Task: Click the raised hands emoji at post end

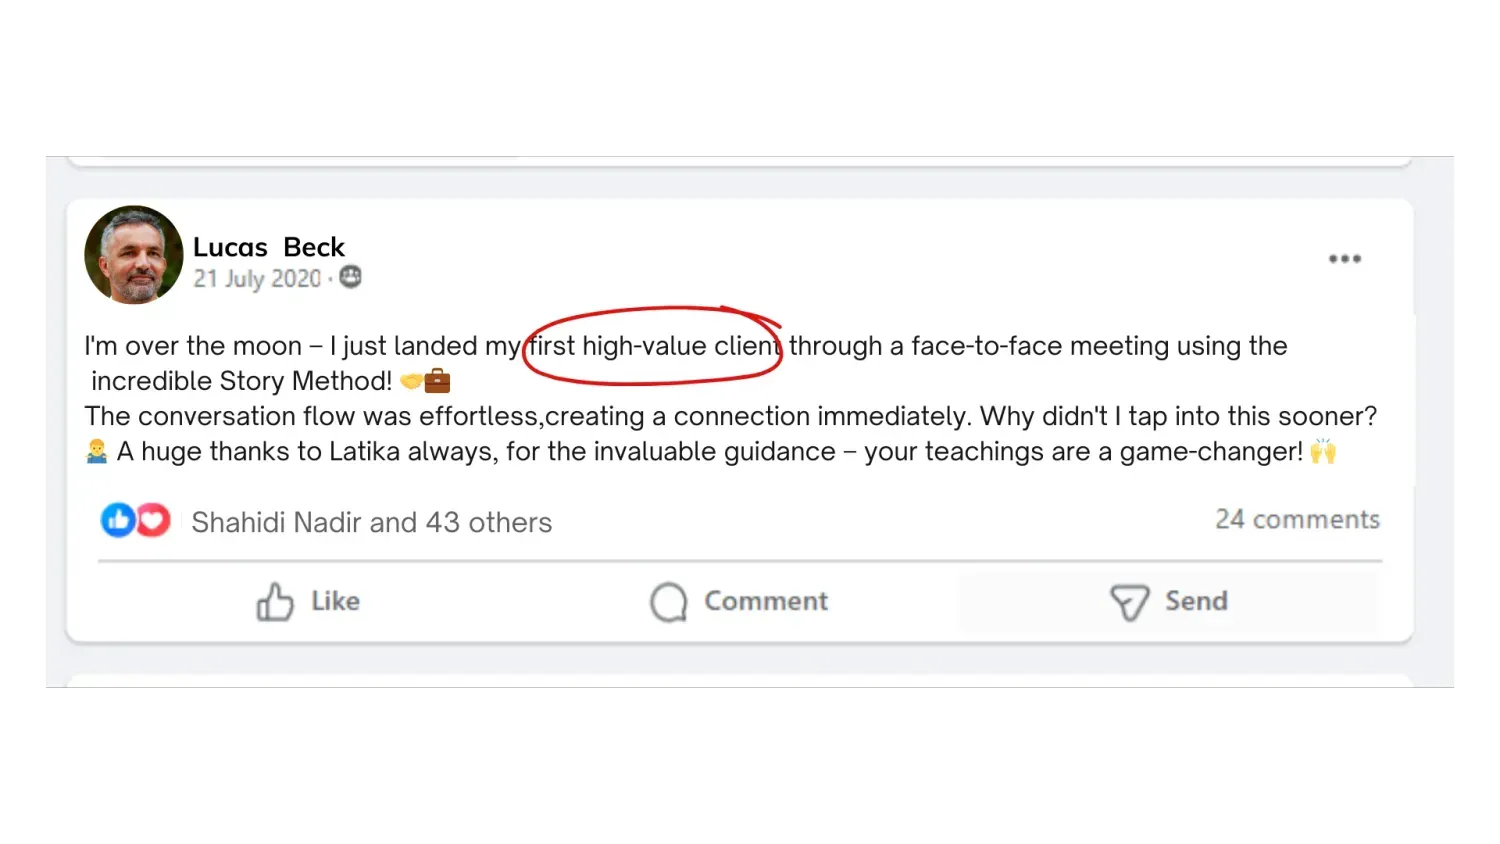Action: pyautogui.click(x=1323, y=451)
